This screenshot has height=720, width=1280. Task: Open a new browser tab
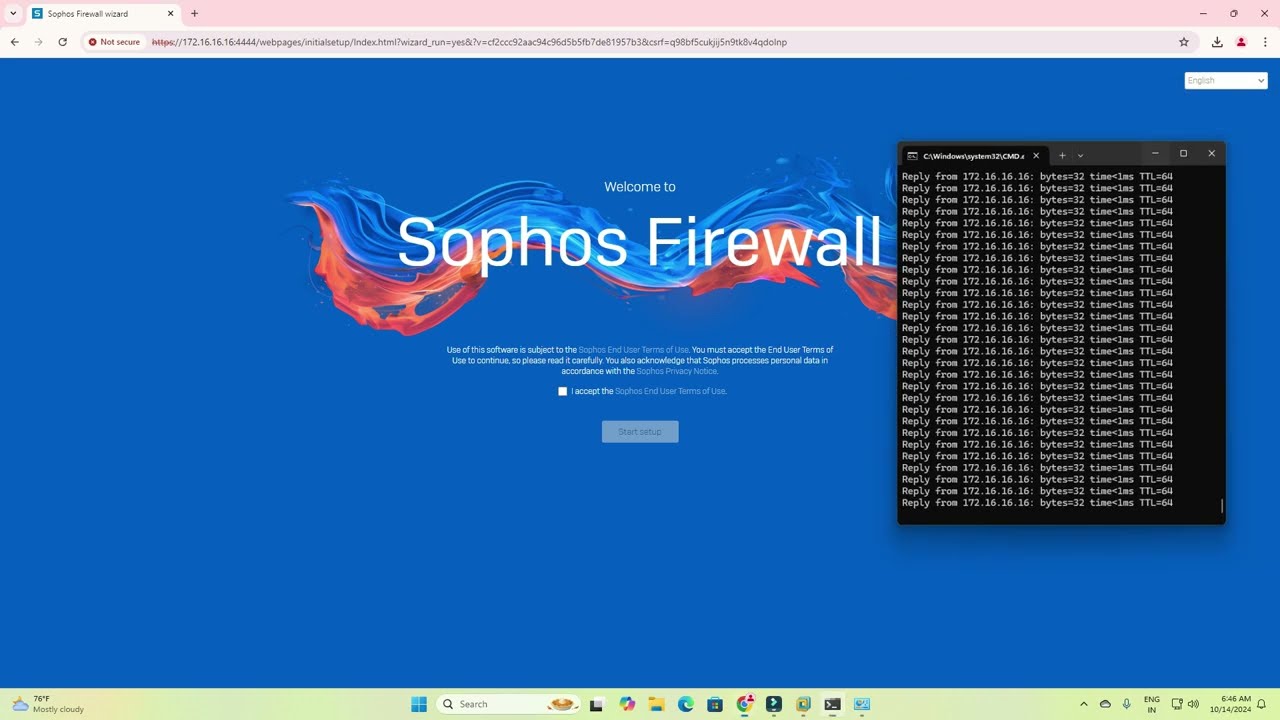coord(194,14)
